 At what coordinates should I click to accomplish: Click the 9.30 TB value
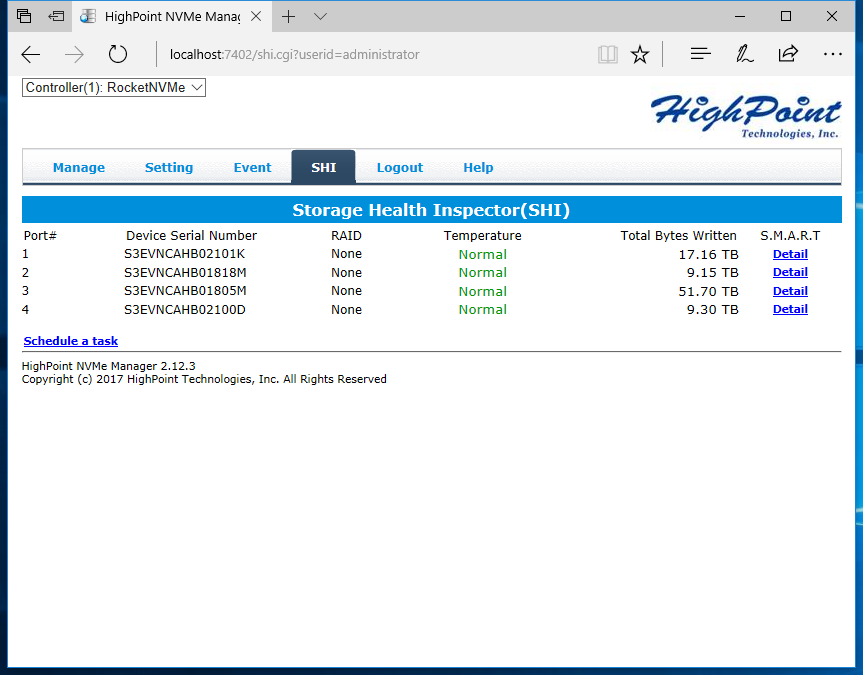[x=712, y=309]
